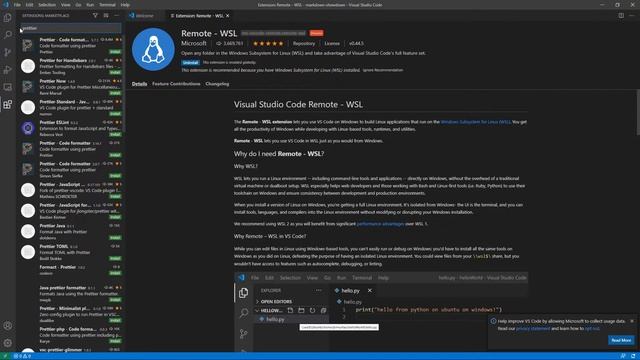Select the Details tab

coord(139,84)
